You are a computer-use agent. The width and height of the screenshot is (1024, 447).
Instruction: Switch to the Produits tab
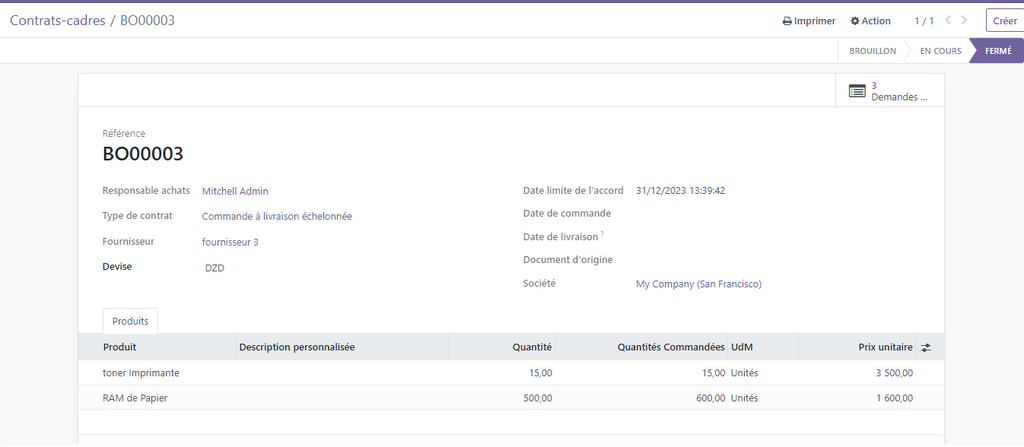[130, 321]
